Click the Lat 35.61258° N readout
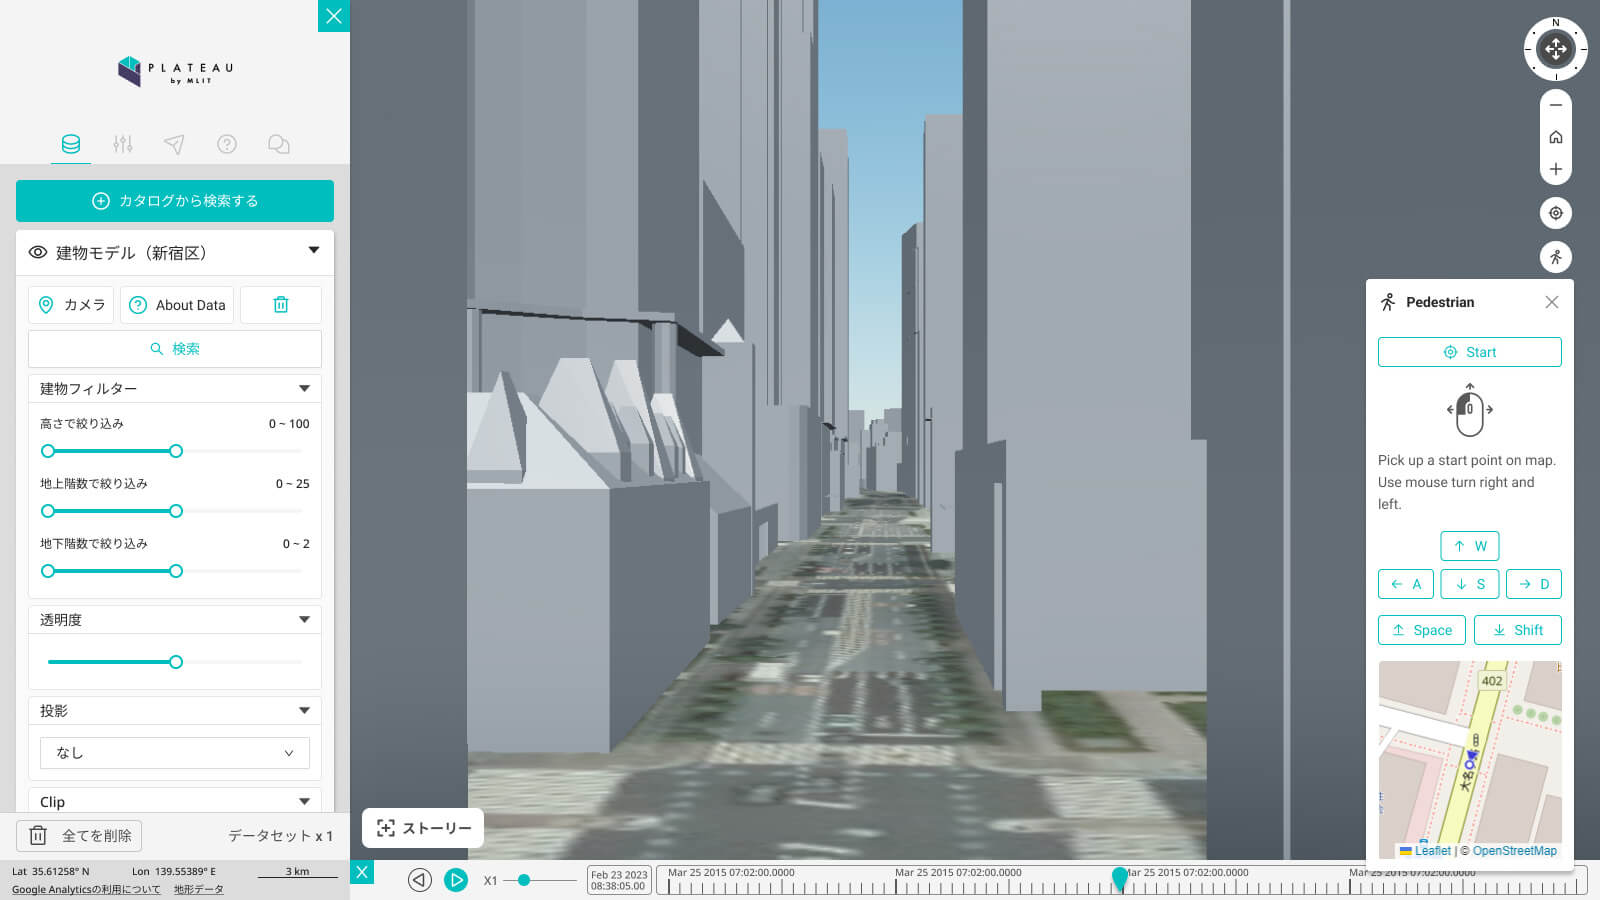The height and width of the screenshot is (900, 1600). point(50,871)
